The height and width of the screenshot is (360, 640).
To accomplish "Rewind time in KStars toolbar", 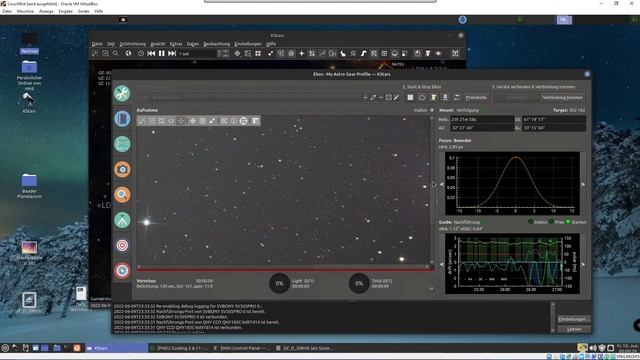I will coord(151,53).
